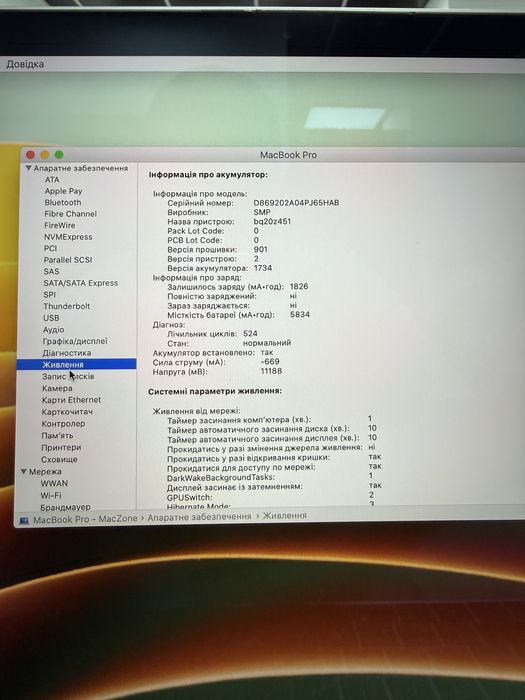Click the green zoom window button
This screenshot has height=700, width=525.
tap(59, 155)
